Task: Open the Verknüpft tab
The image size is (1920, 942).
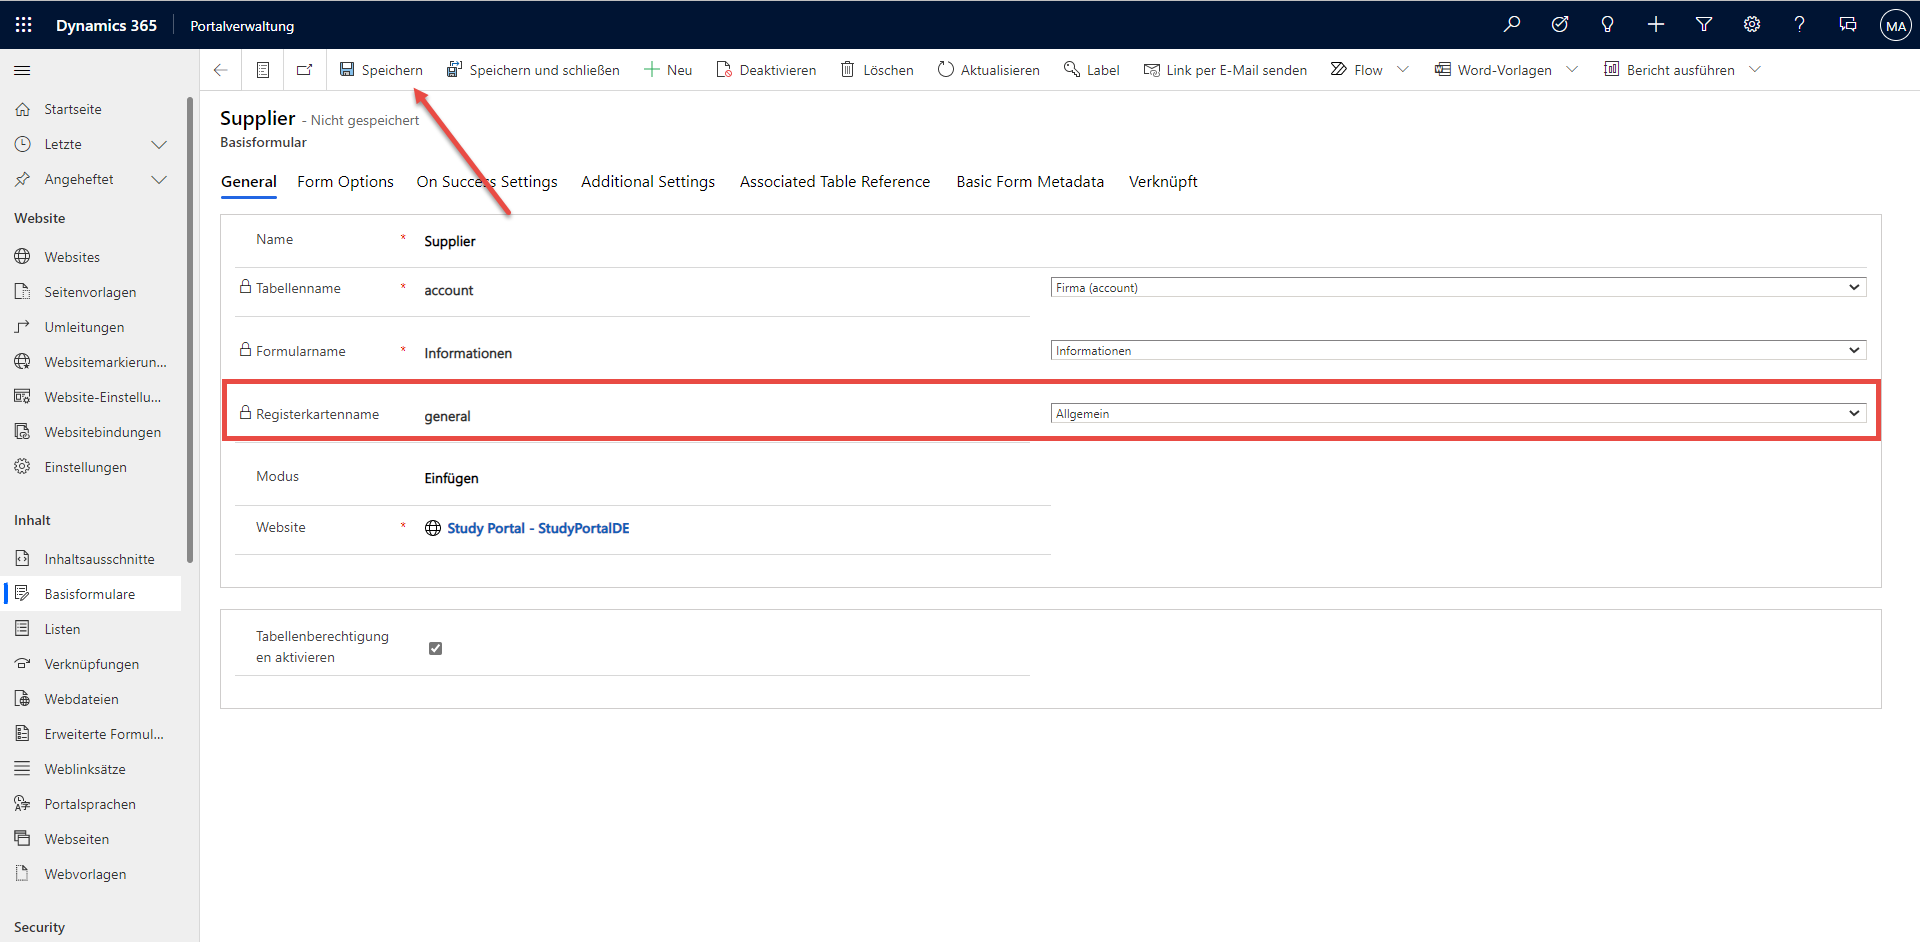Action: pyautogui.click(x=1163, y=182)
